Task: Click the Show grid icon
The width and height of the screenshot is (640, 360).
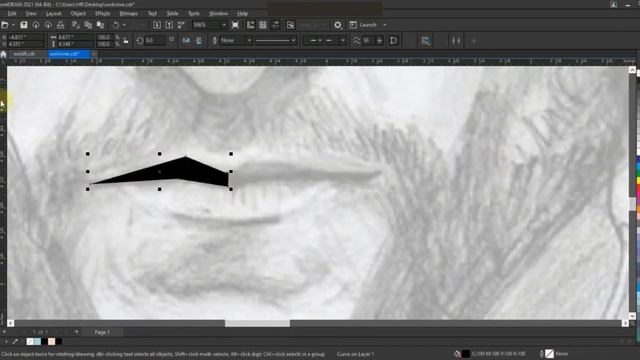Action: point(263,25)
